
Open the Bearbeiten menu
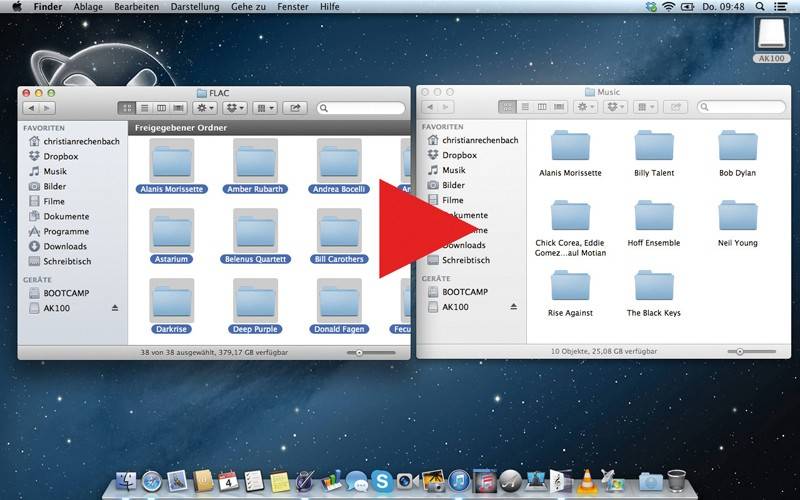click(136, 7)
